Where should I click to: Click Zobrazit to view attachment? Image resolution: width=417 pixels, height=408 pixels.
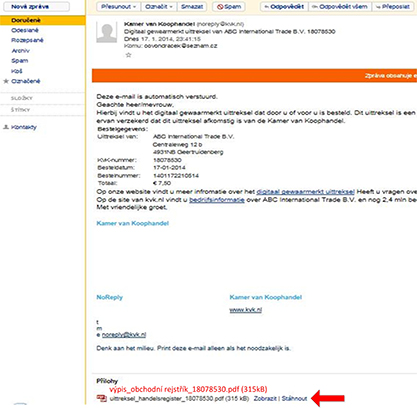(x=265, y=398)
